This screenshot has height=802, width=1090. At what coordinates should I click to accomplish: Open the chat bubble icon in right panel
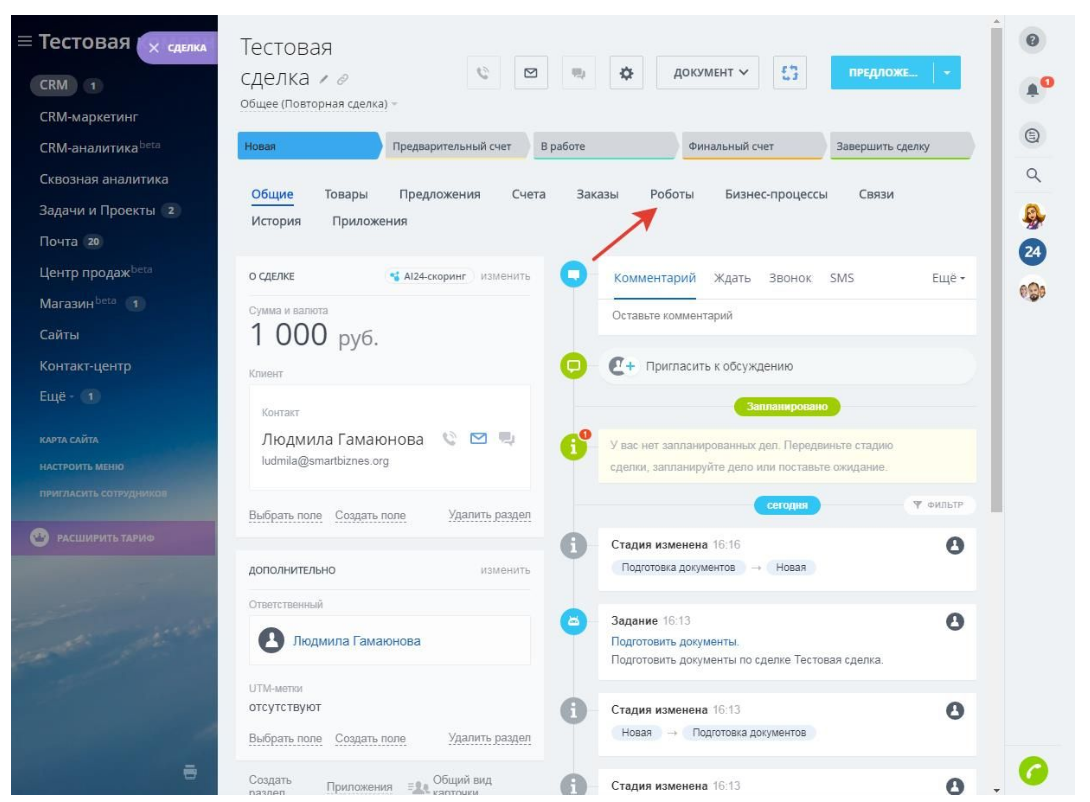(x=1032, y=136)
